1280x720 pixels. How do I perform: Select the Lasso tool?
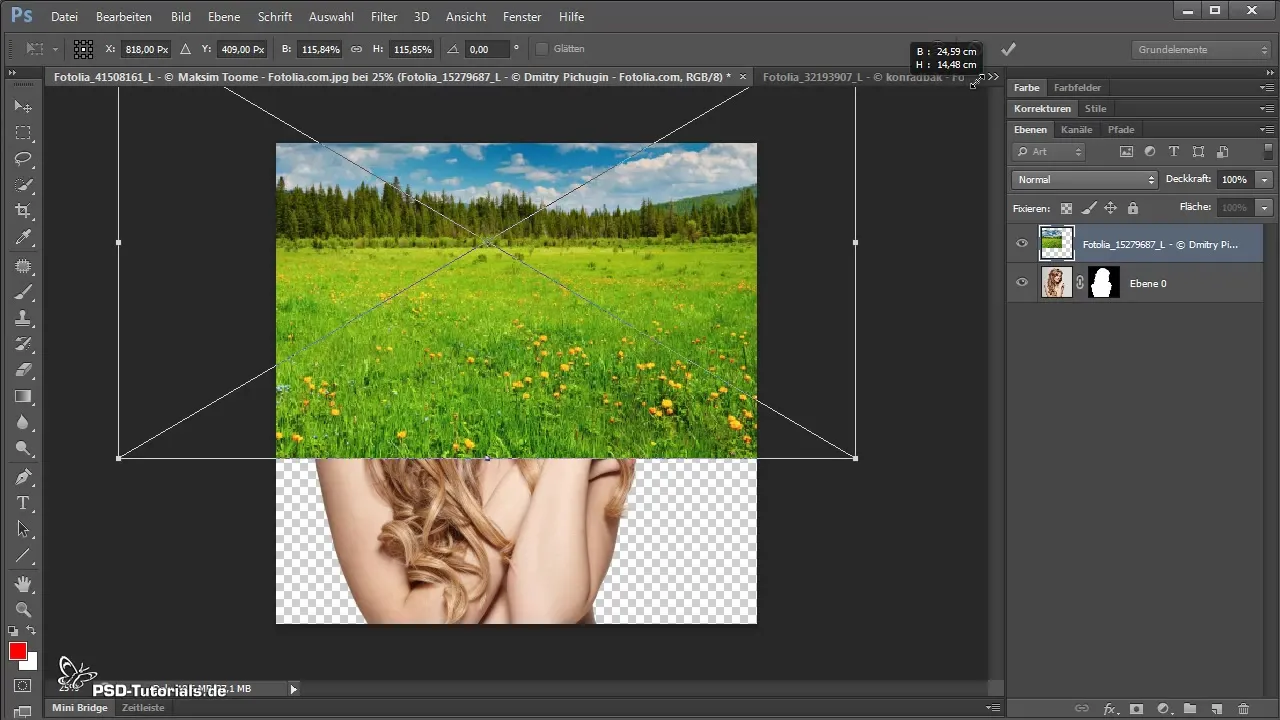pos(23,159)
